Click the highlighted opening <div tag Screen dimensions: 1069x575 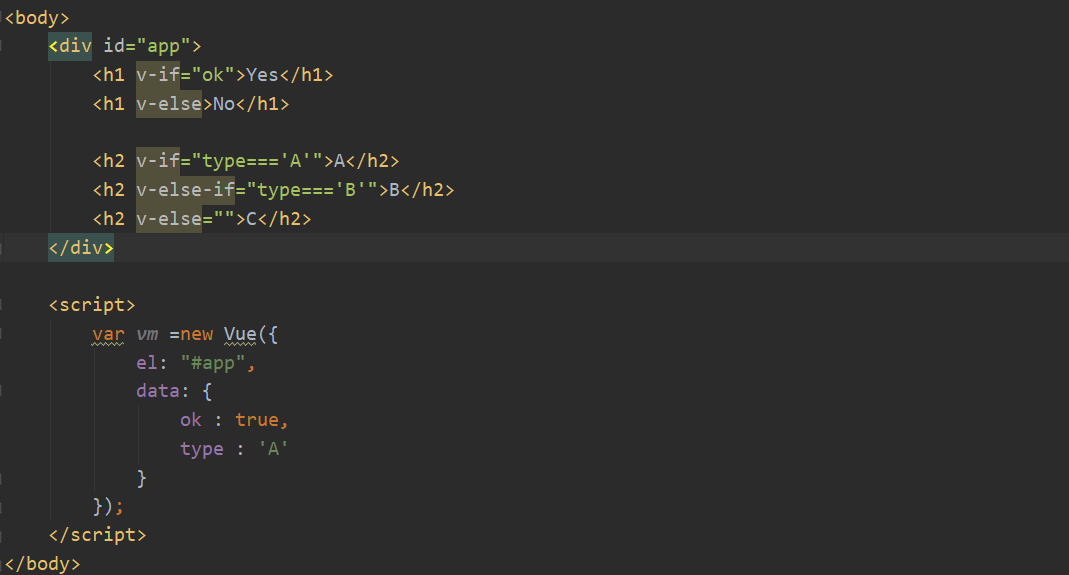coord(70,46)
